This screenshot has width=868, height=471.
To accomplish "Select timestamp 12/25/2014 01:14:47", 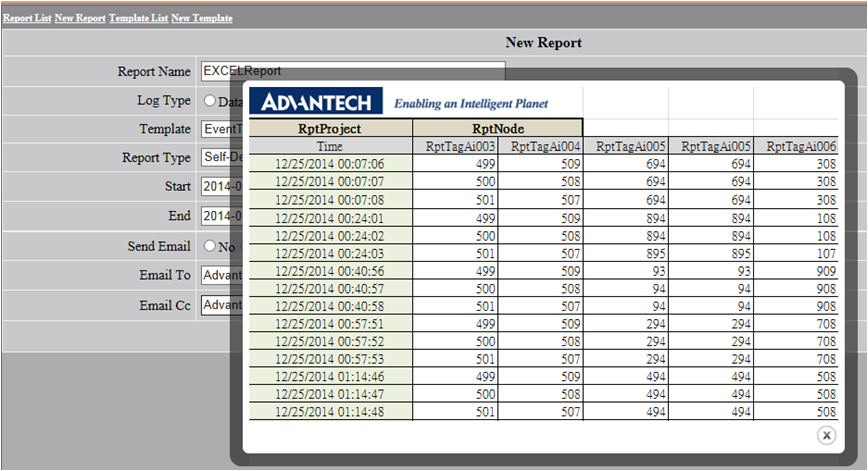I will tap(330, 394).
